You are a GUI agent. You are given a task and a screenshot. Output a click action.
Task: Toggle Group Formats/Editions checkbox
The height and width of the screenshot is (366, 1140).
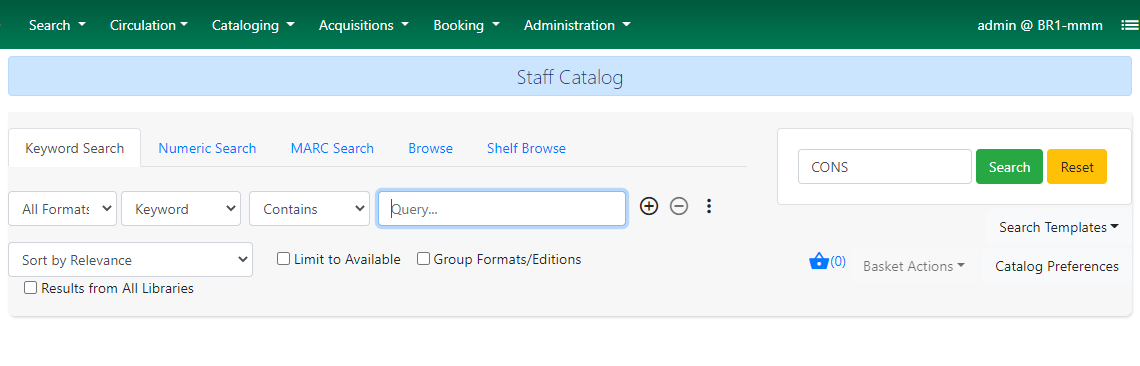[x=423, y=259]
